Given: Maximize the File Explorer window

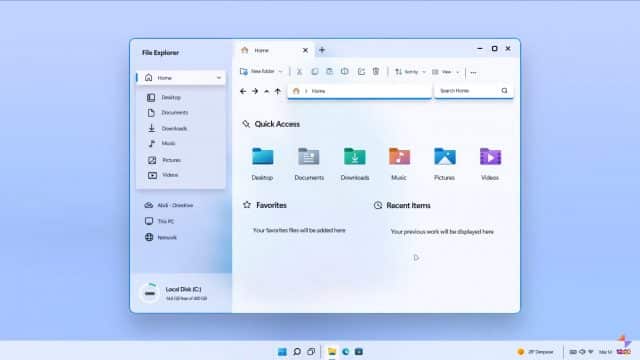Looking at the screenshot, I should pyautogui.click(x=494, y=49).
